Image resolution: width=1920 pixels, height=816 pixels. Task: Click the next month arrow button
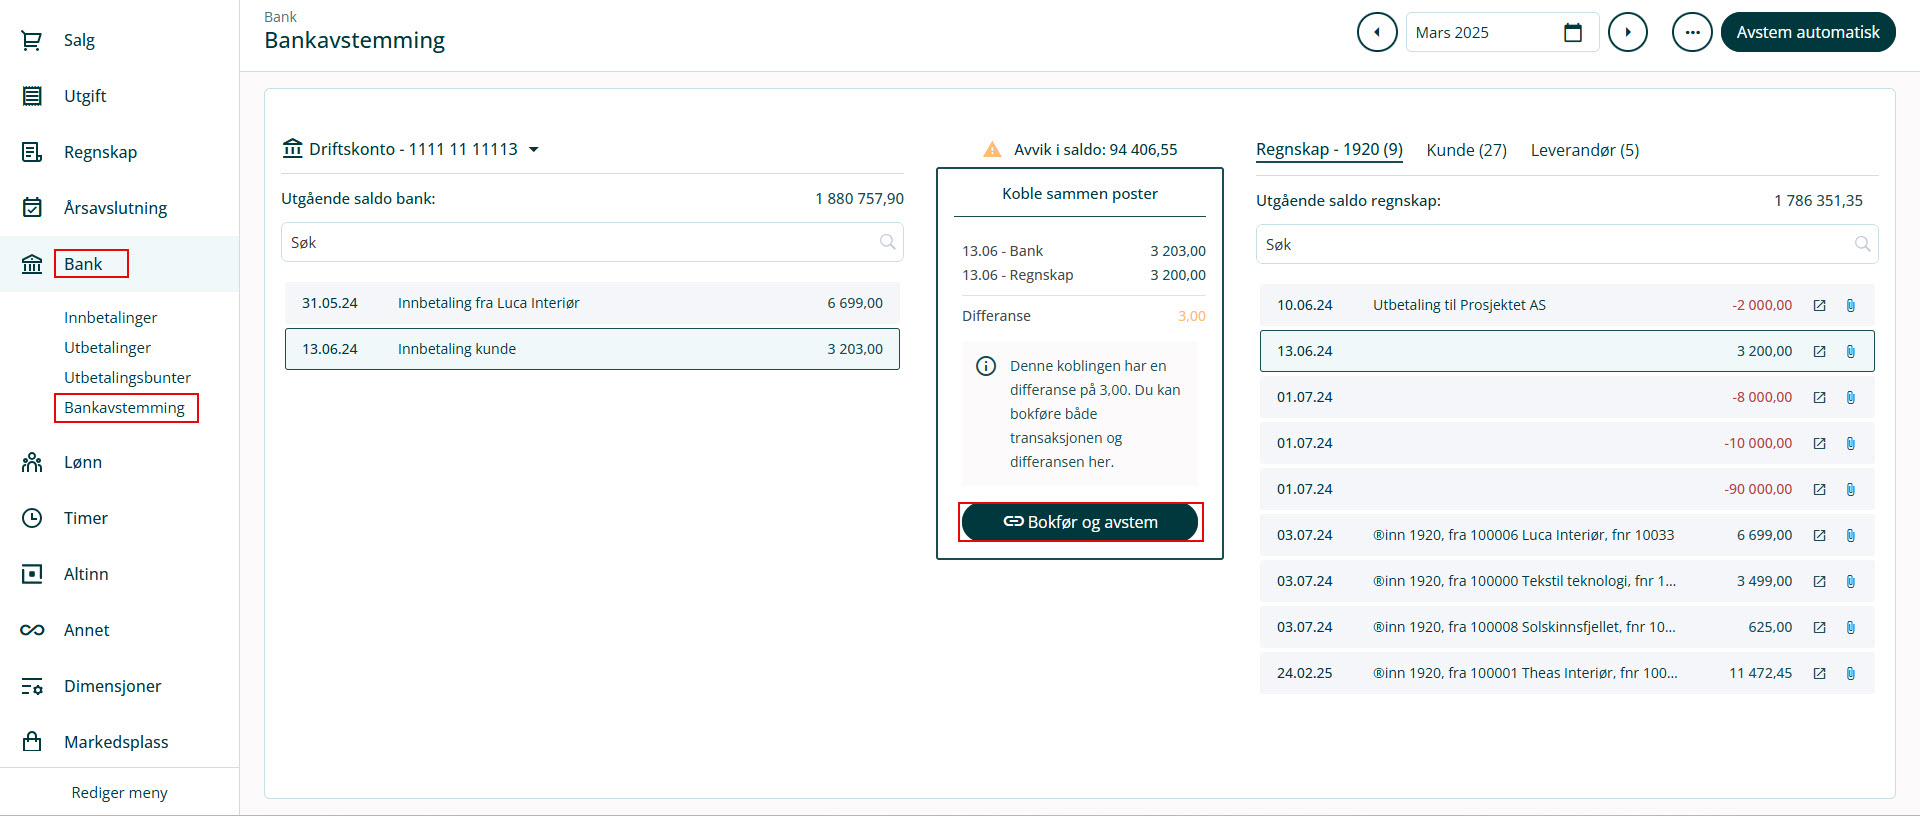pos(1627,32)
